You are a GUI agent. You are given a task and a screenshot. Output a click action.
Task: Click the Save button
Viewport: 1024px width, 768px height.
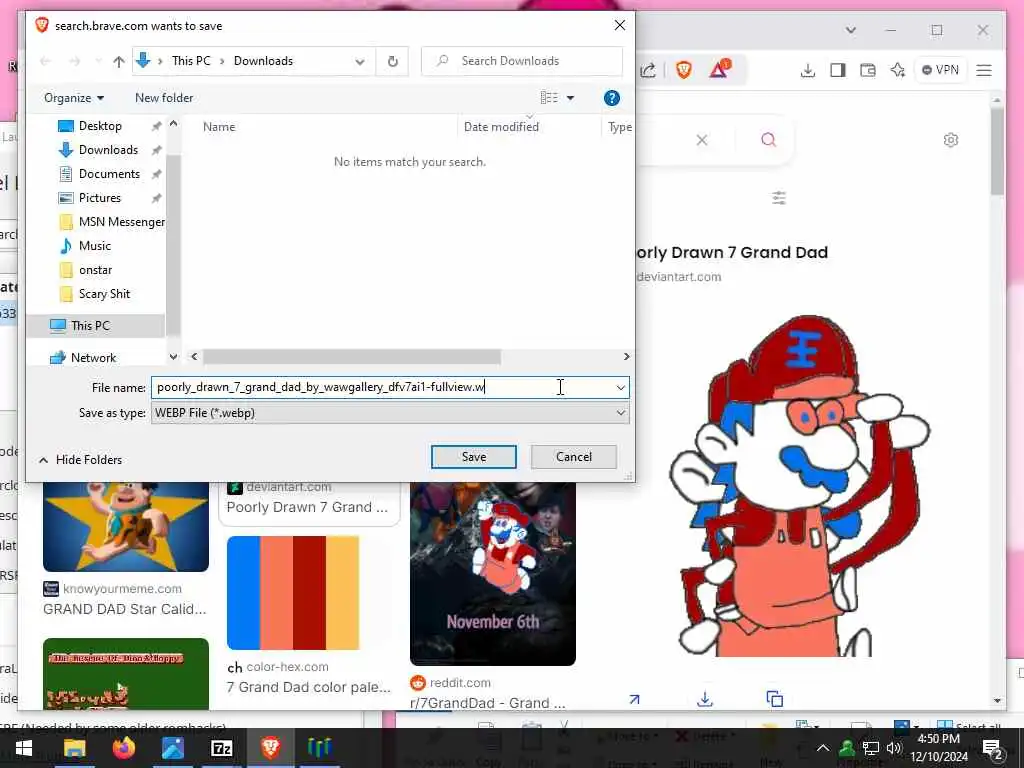(x=473, y=457)
